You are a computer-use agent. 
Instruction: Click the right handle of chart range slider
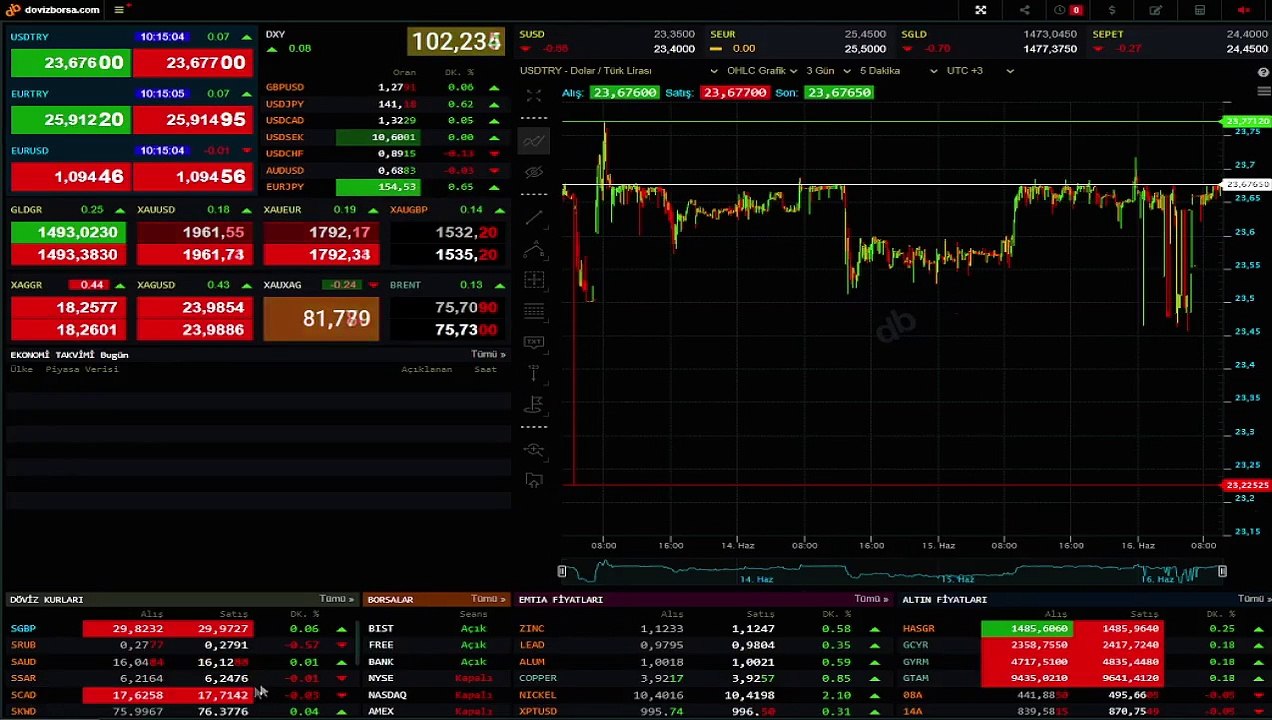1222,571
